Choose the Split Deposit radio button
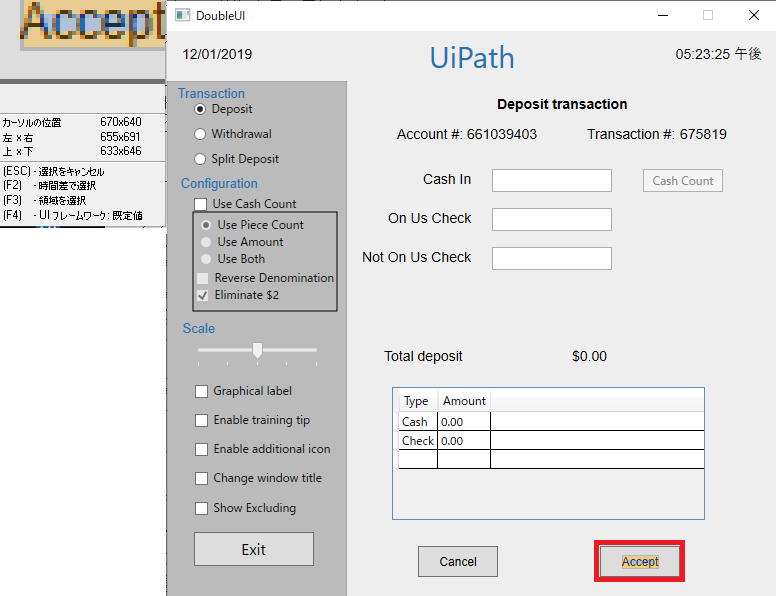Image resolution: width=776 pixels, height=596 pixels. click(x=201, y=159)
